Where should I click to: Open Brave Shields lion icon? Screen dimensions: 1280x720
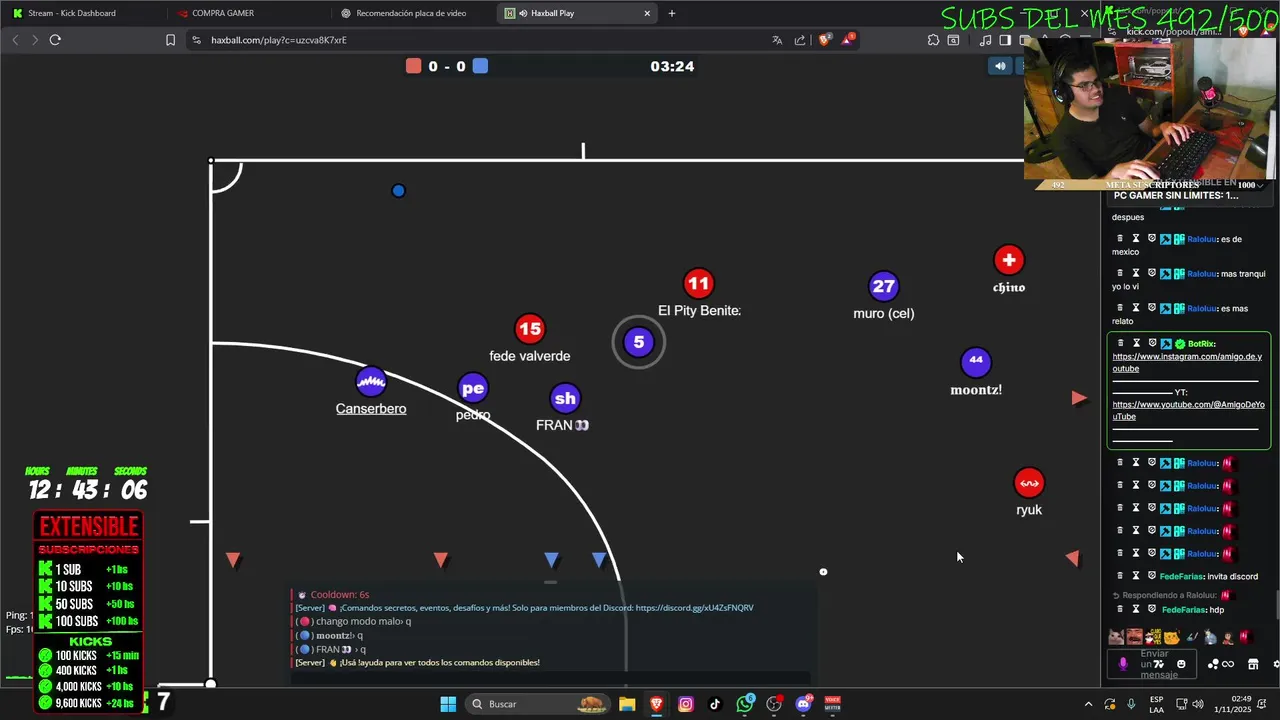pos(824,40)
